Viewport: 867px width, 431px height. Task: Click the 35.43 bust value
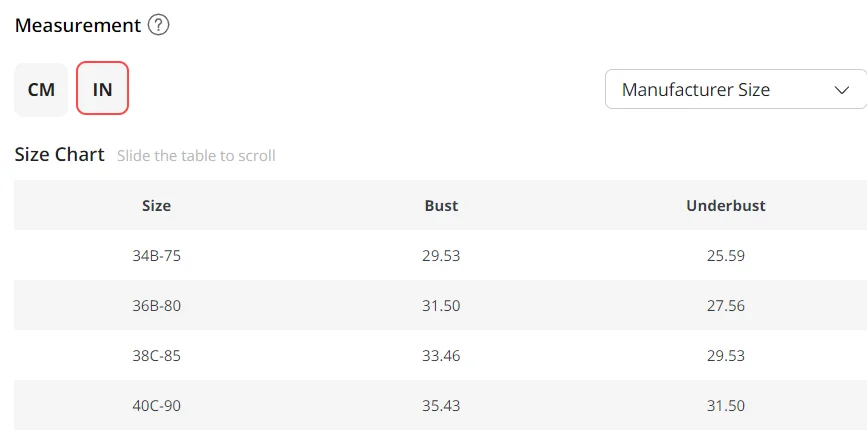coord(441,405)
